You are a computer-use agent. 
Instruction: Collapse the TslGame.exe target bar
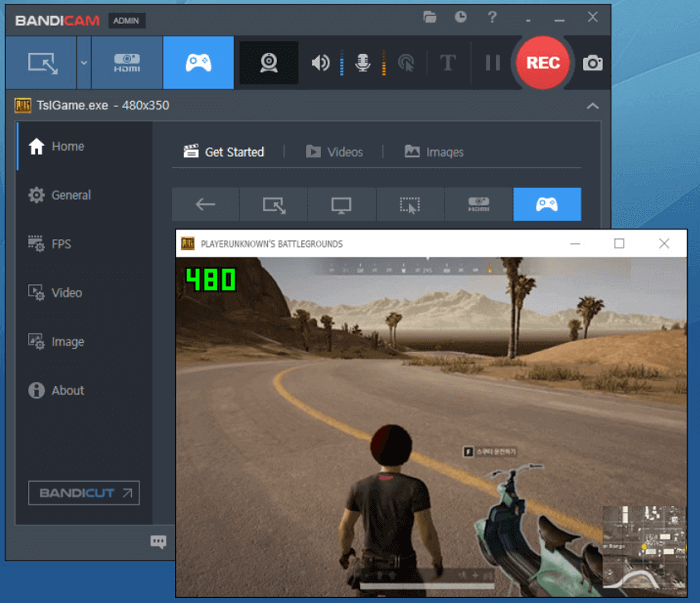click(x=593, y=105)
